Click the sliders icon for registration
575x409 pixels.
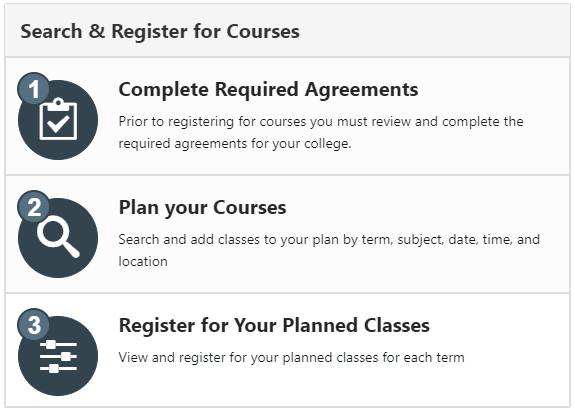tap(58, 356)
